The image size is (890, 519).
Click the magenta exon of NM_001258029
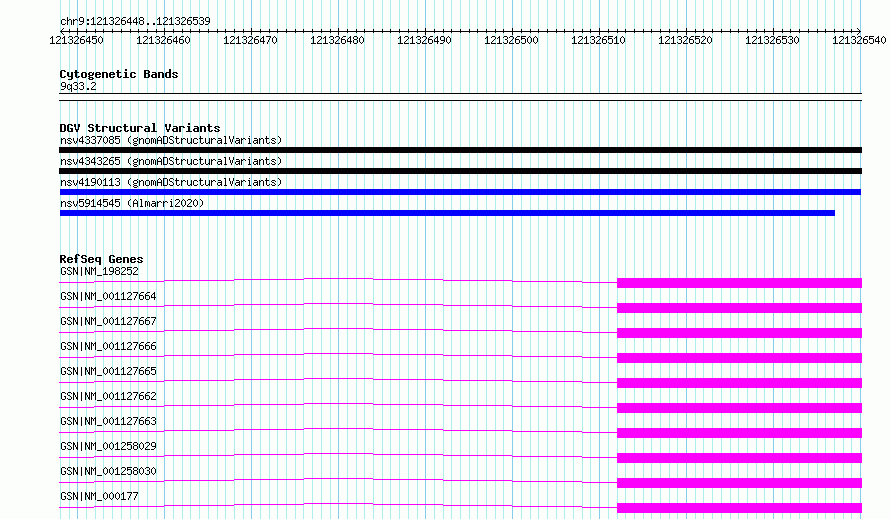coord(740,458)
